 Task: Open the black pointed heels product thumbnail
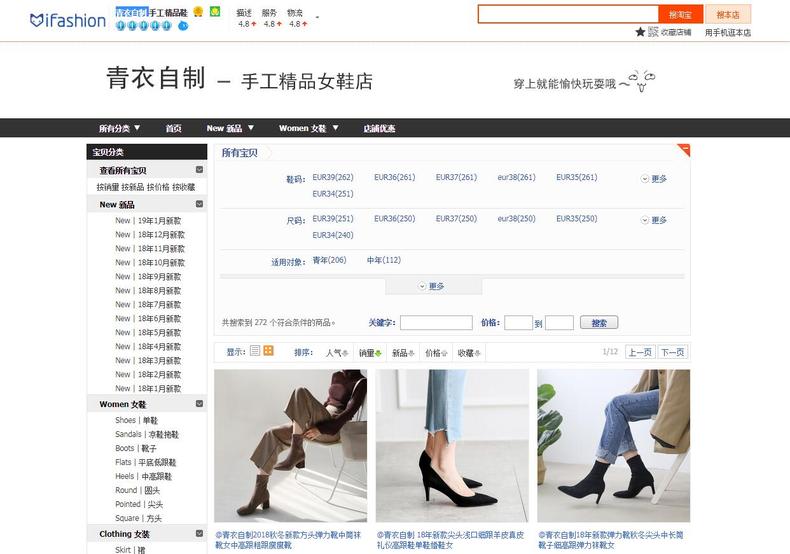452,446
